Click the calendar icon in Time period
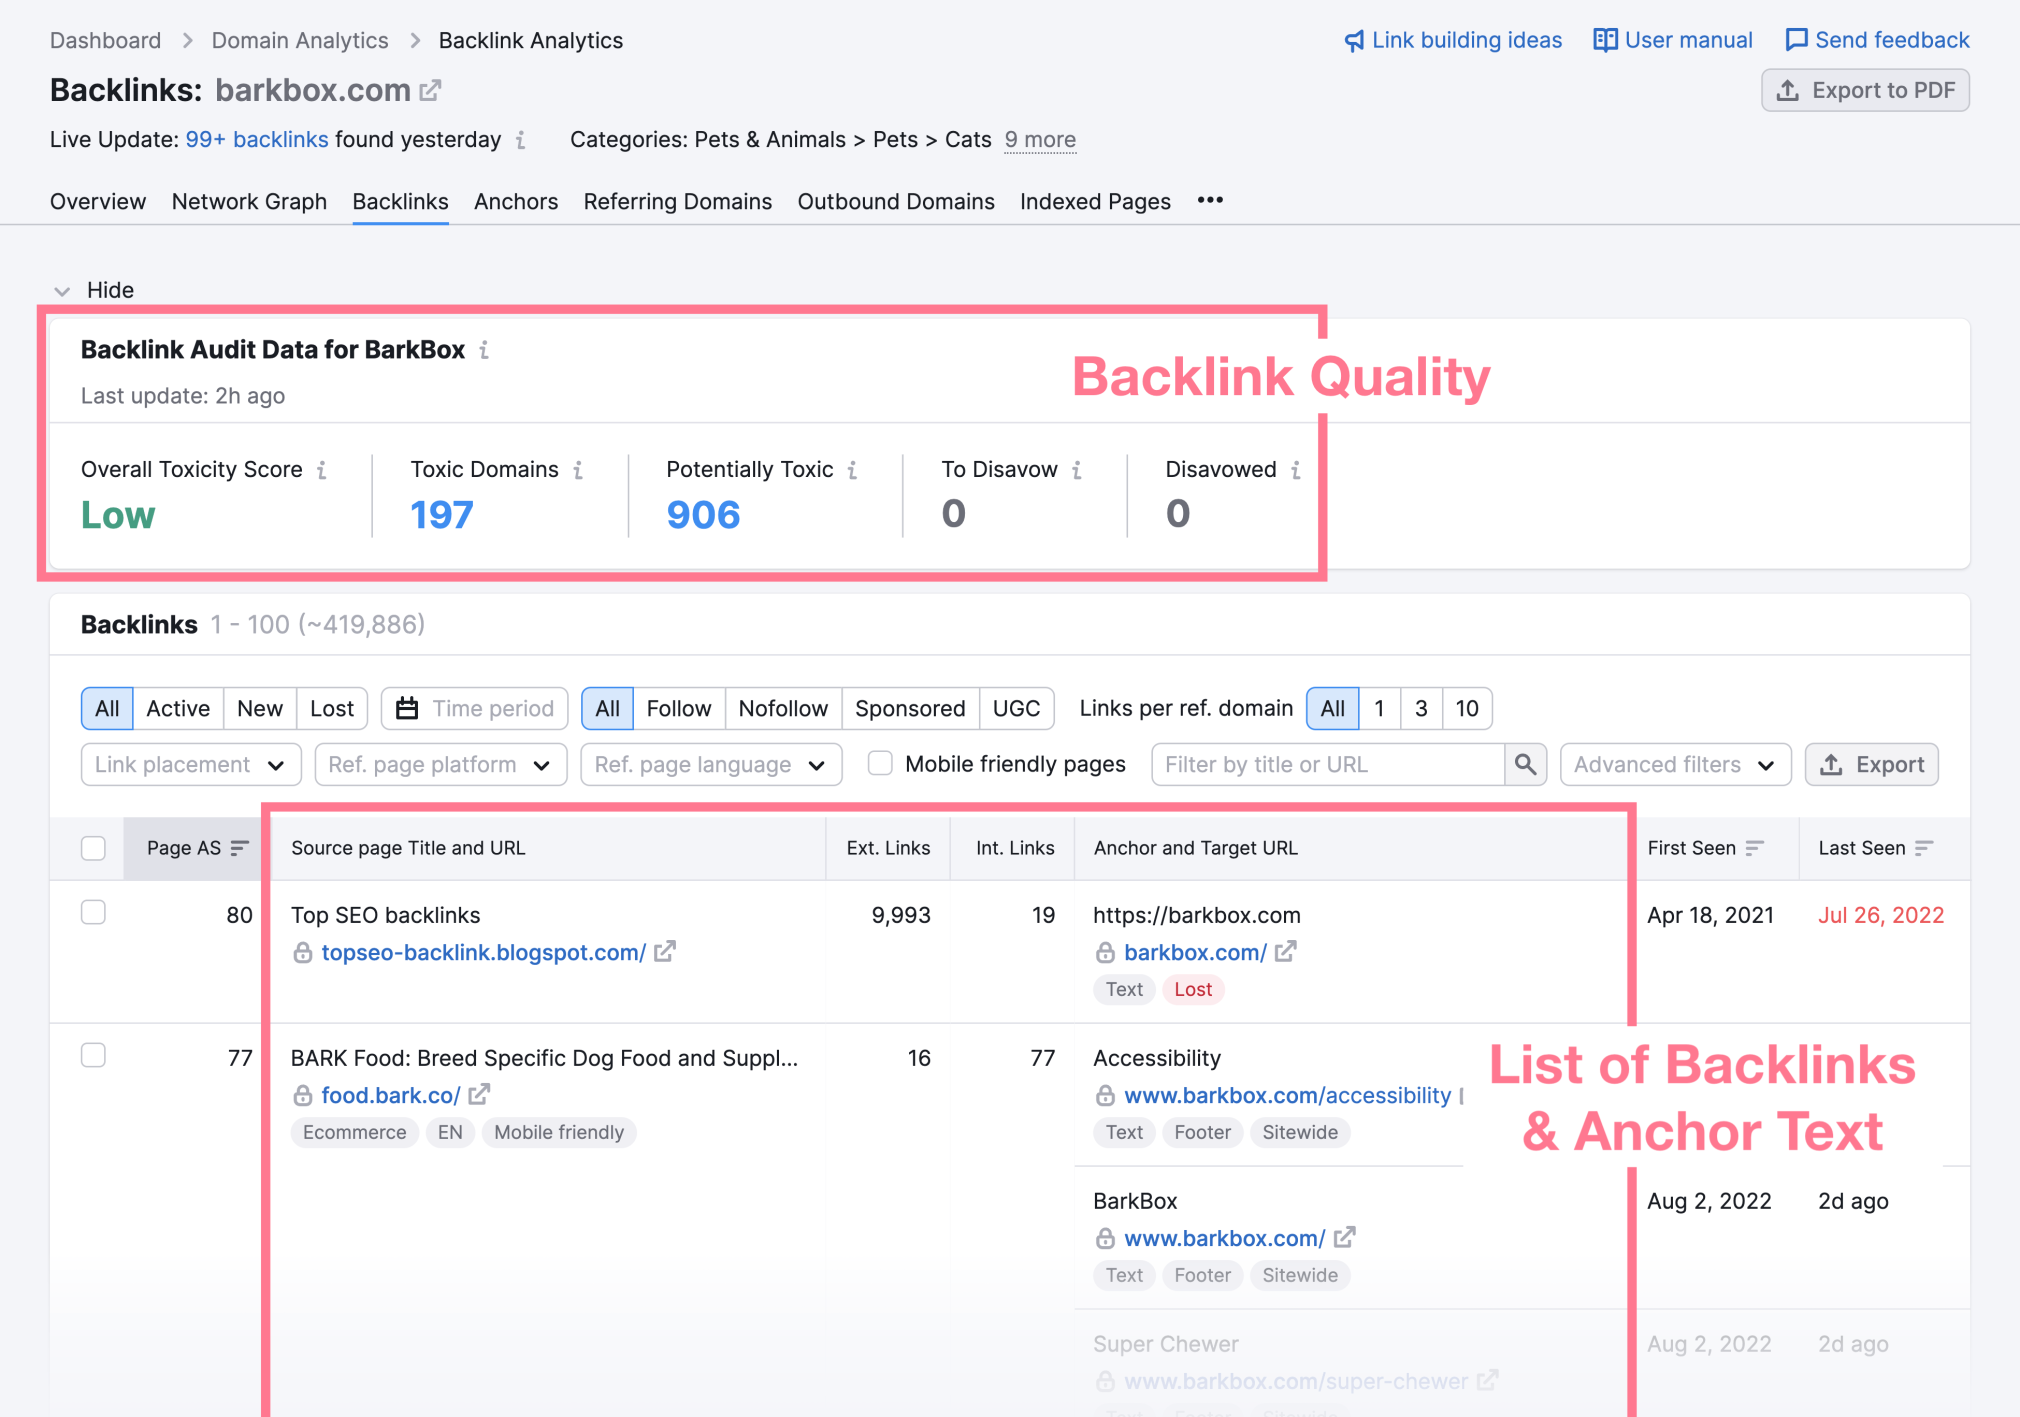Viewport: 2020px width, 1417px height. click(407, 709)
